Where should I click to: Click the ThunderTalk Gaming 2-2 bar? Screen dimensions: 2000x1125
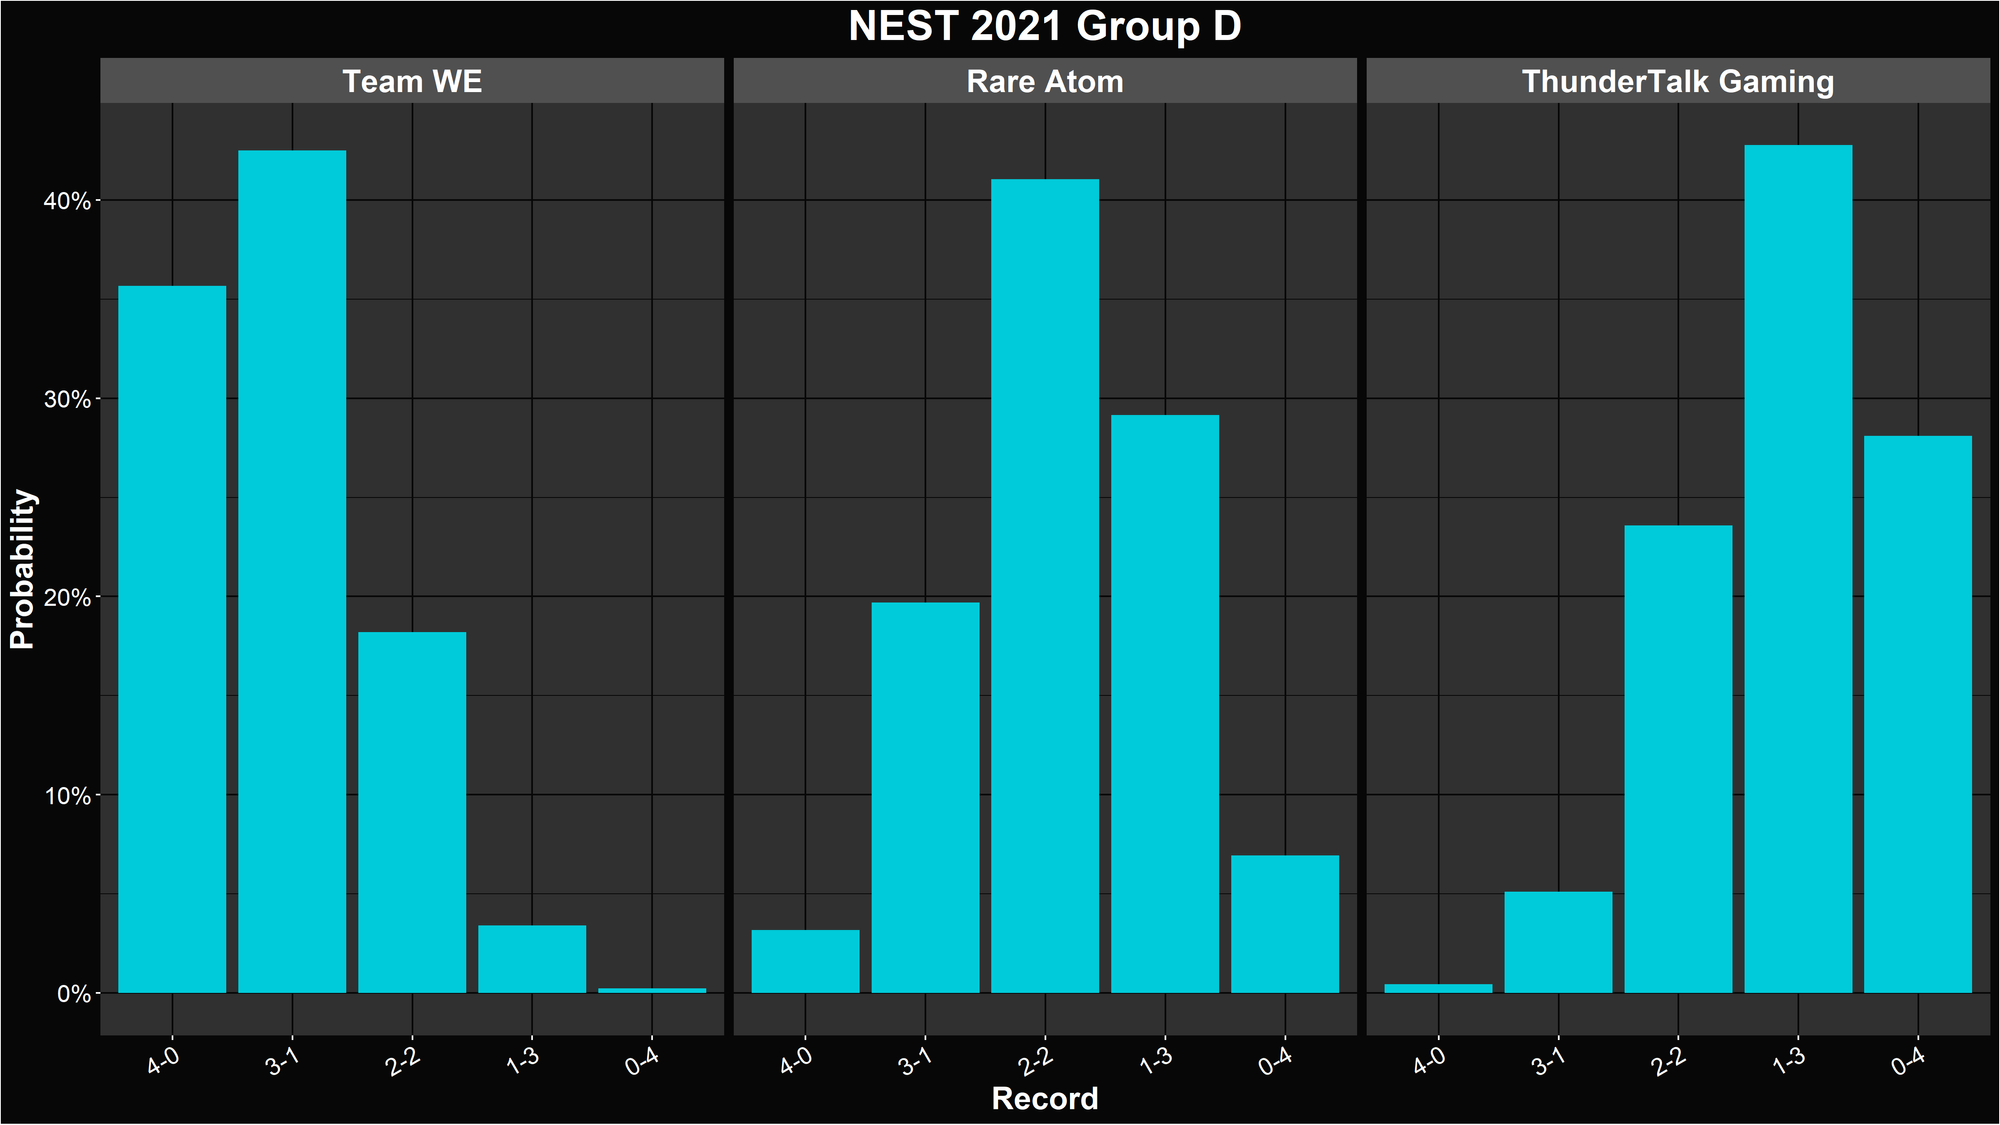point(1678,759)
